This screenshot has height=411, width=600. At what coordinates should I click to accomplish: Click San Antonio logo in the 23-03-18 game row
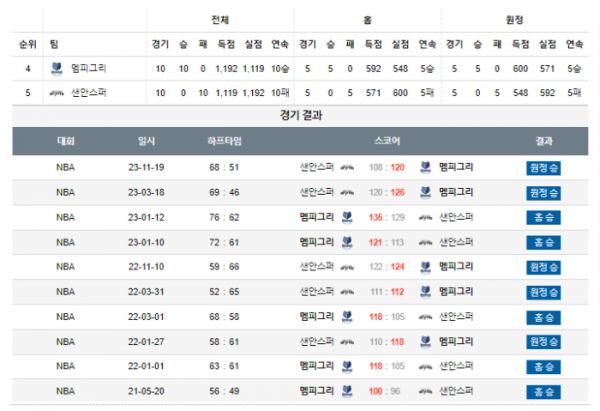tap(347, 192)
